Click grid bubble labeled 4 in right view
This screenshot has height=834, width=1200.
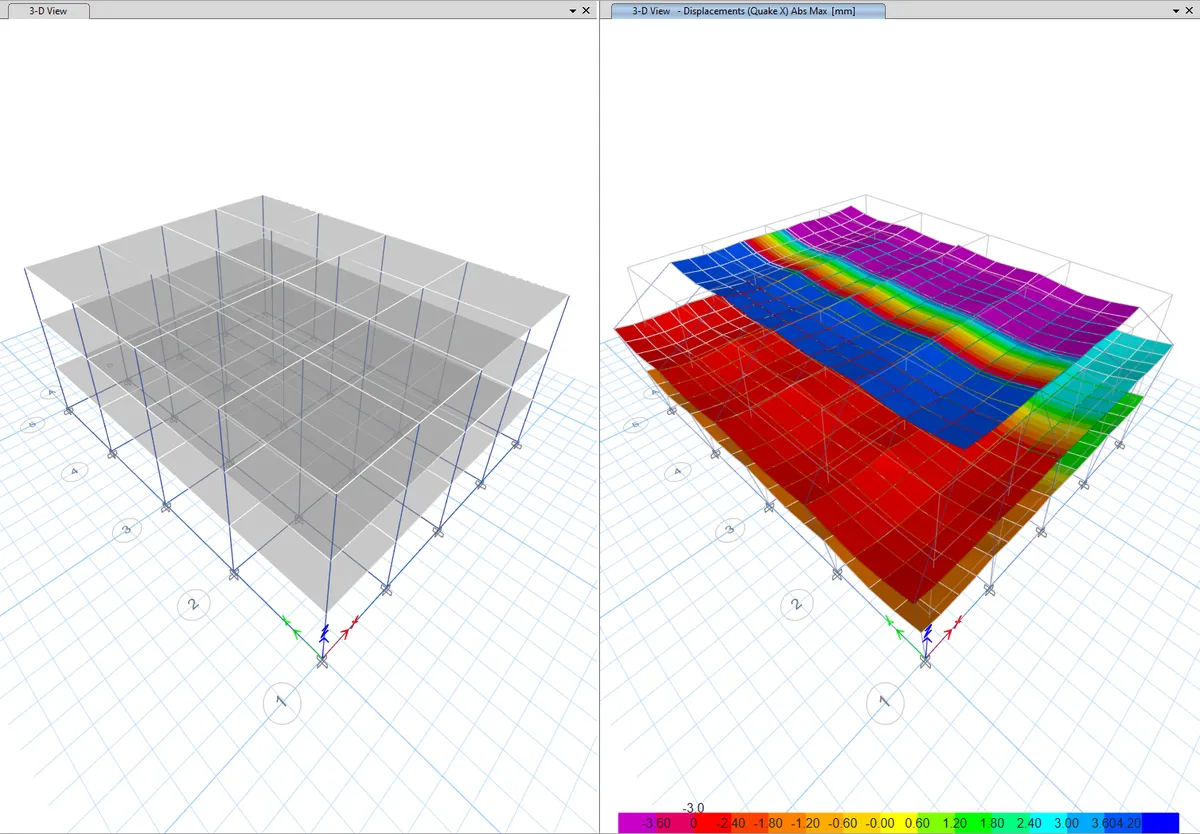tap(677, 471)
